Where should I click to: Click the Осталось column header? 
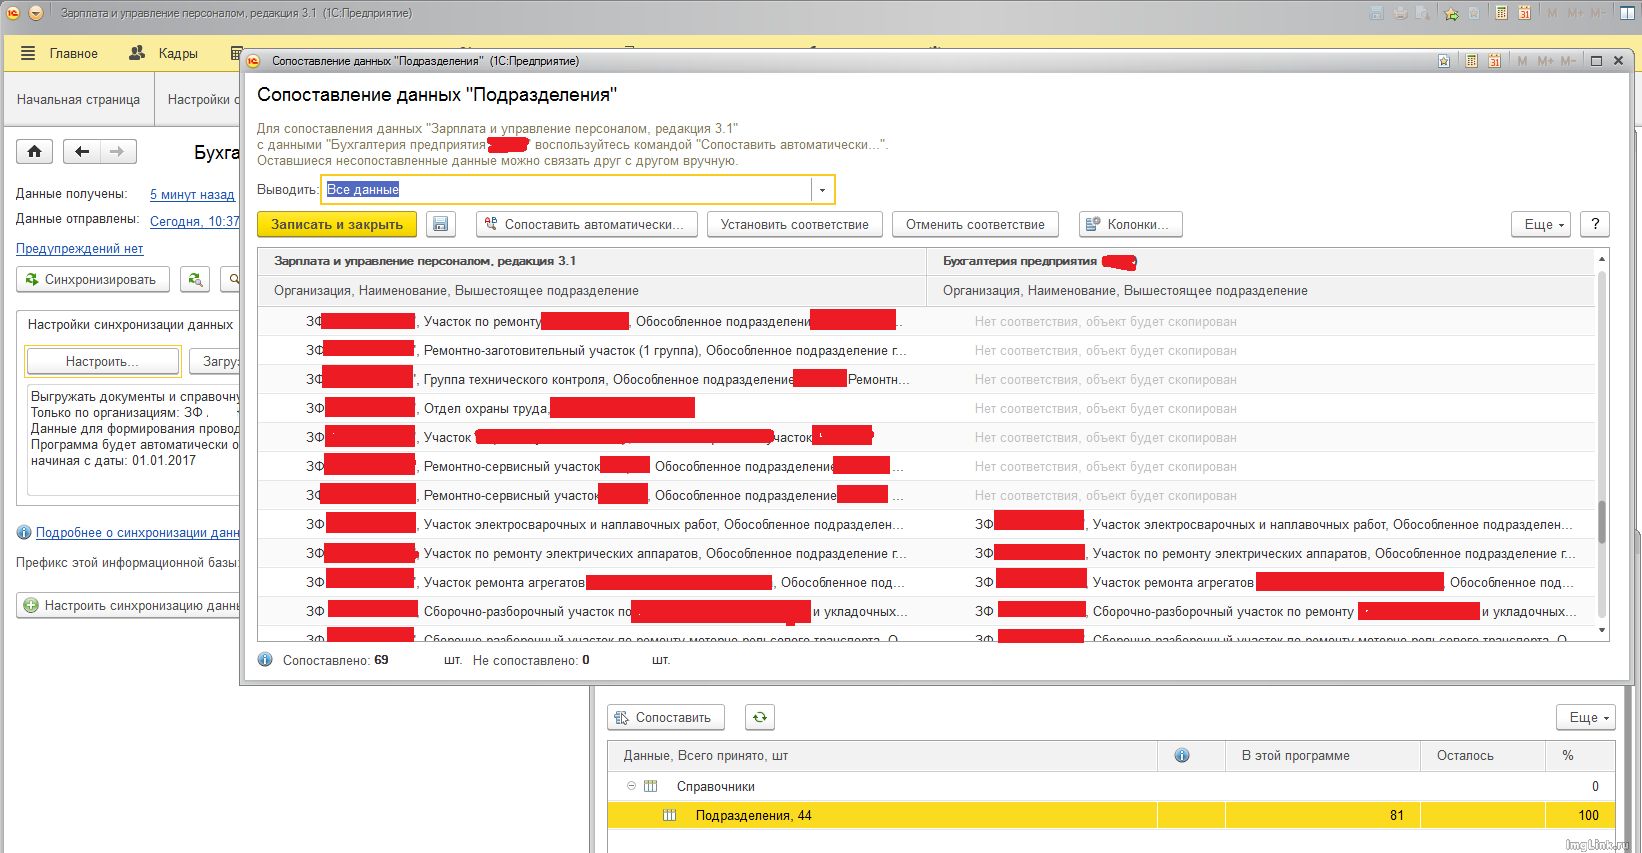1482,756
